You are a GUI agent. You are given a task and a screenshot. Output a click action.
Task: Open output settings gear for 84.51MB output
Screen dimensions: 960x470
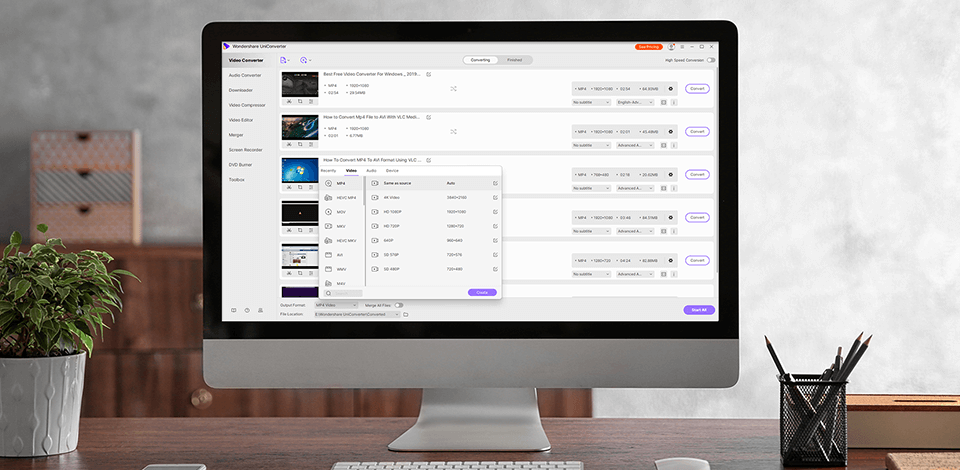pyautogui.click(x=670, y=217)
